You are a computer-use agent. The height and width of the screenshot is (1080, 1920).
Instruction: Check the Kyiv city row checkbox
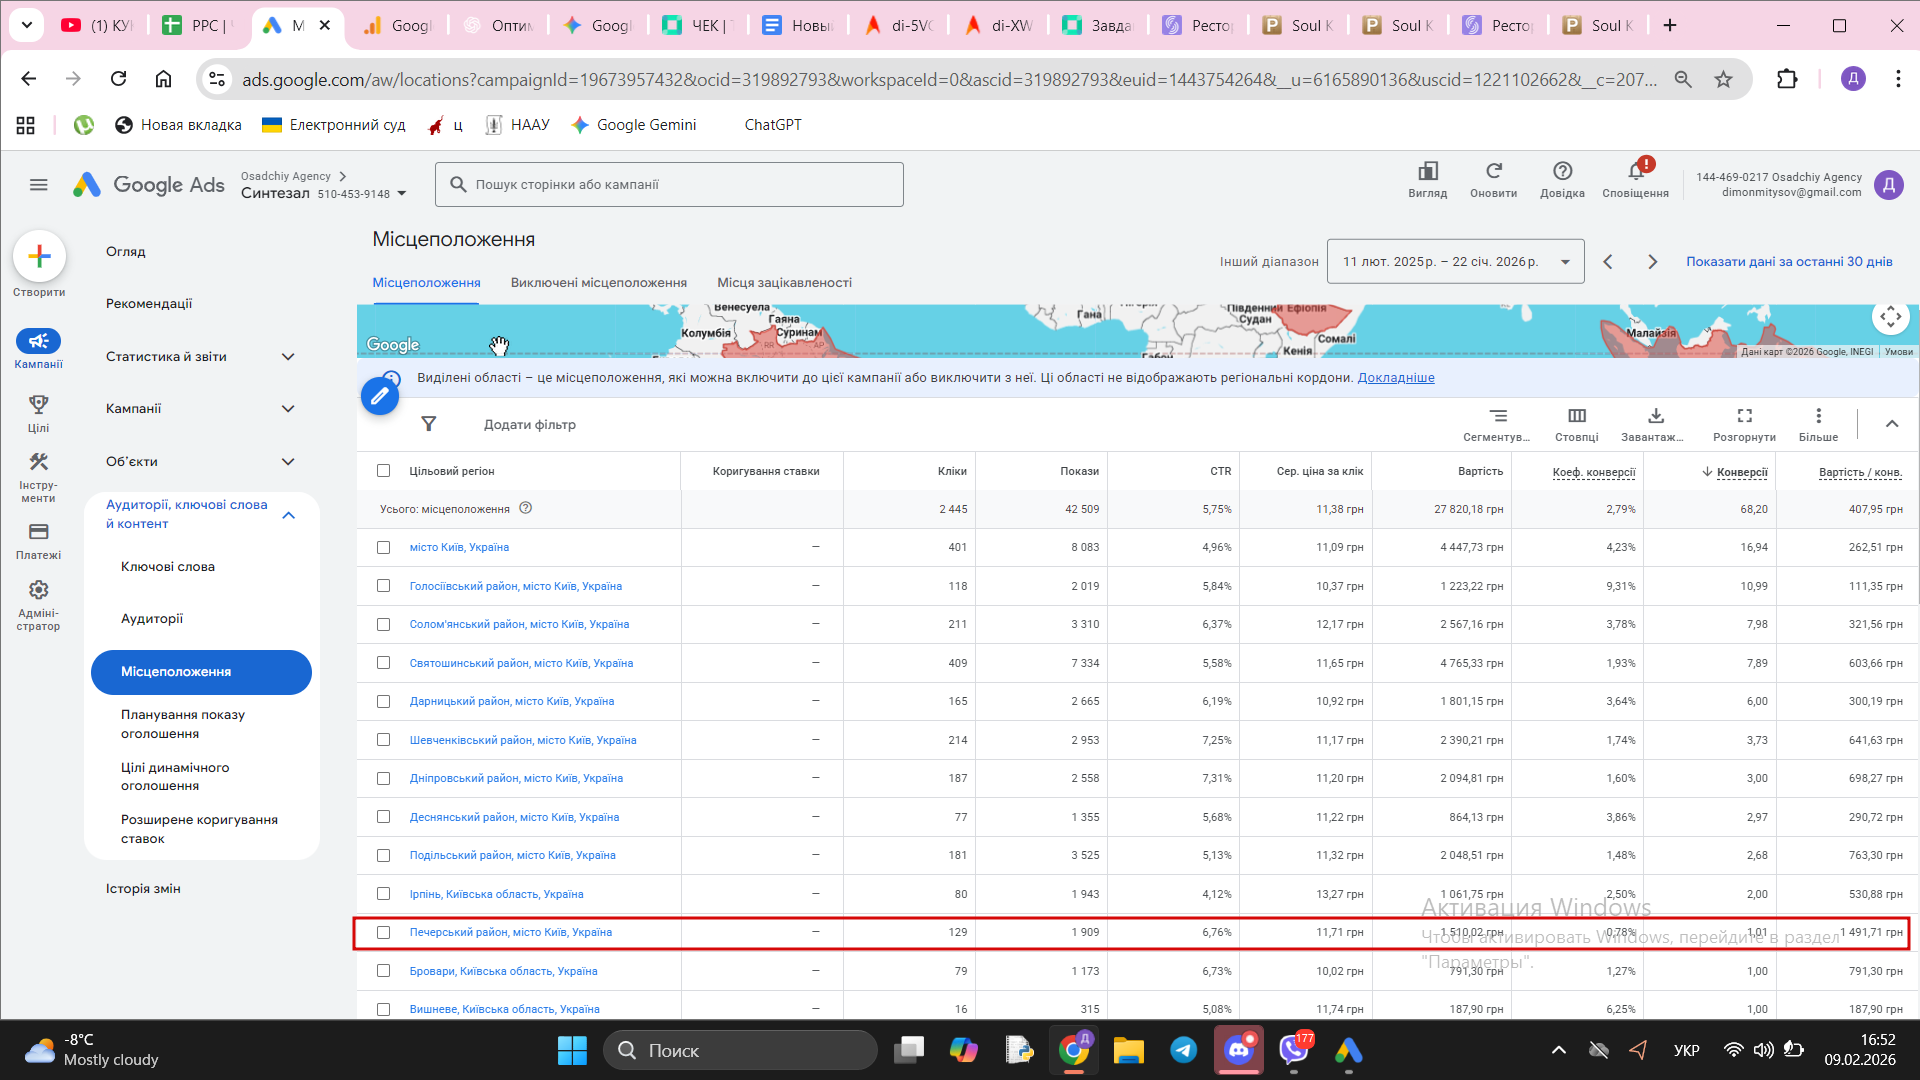383,548
